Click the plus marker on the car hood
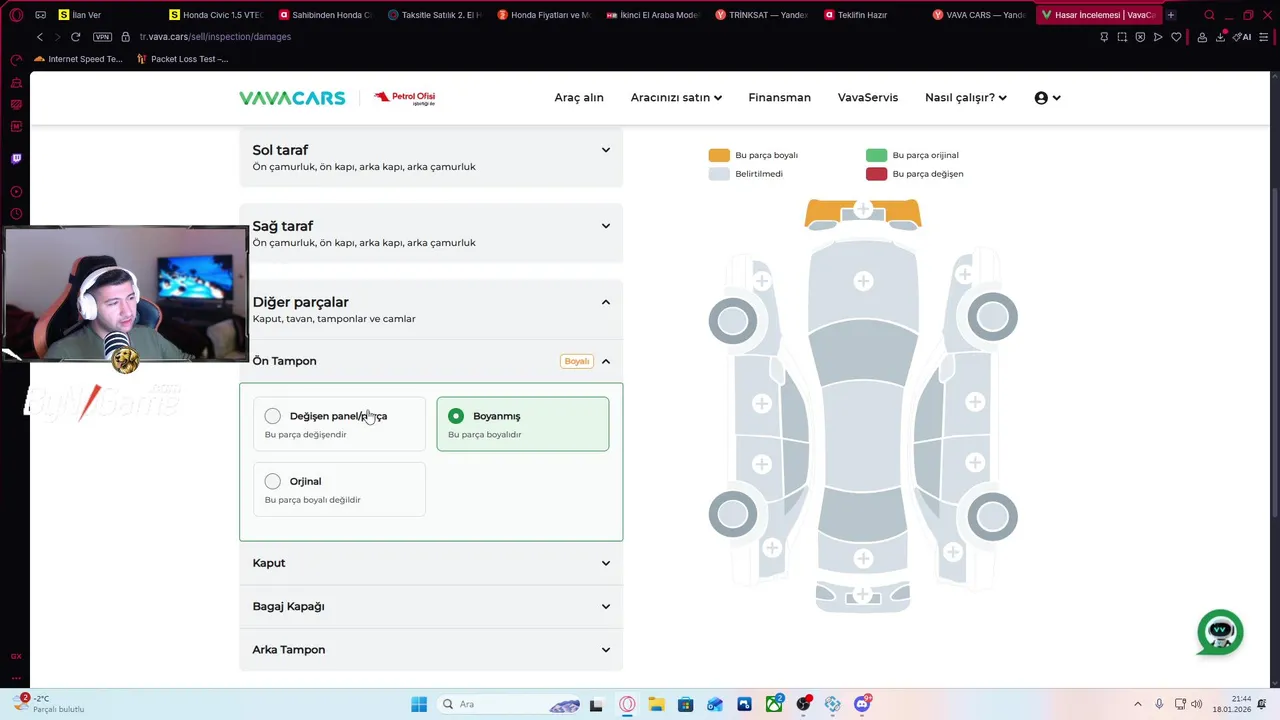Viewport: 1280px width, 720px height. (x=863, y=281)
